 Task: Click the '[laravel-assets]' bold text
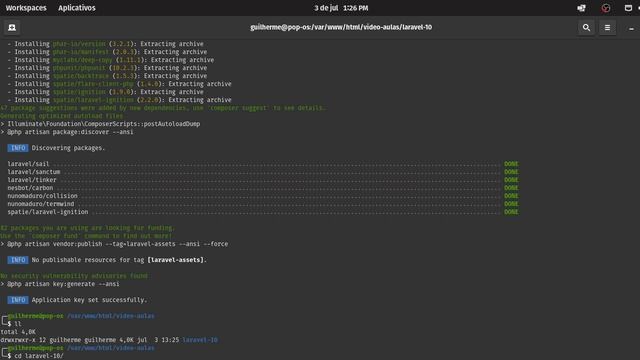(176, 260)
